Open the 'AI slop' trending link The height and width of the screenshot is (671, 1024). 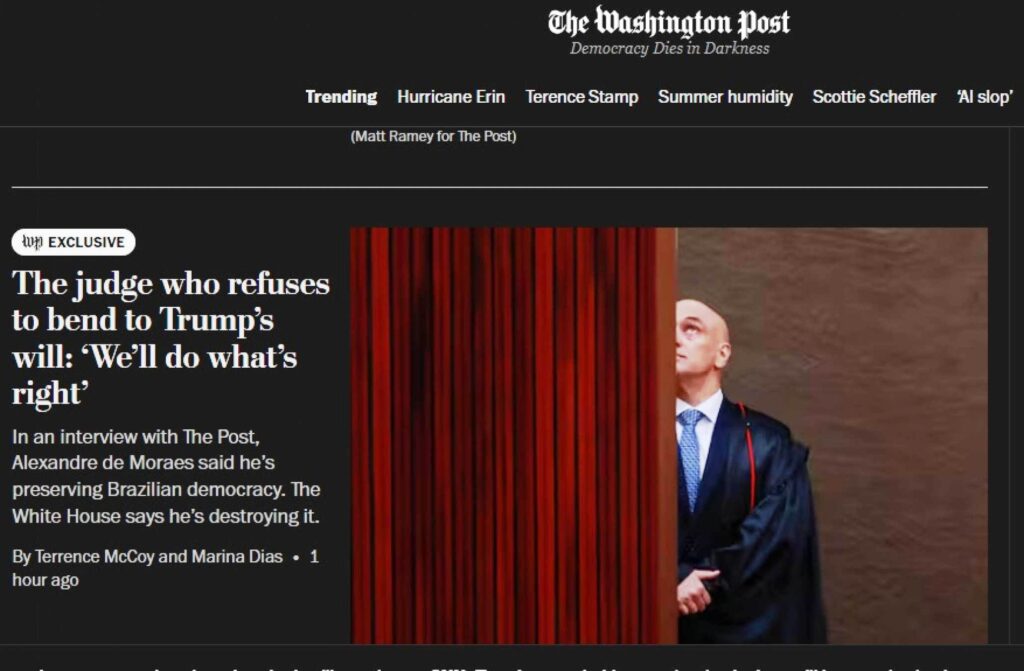click(x=985, y=97)
